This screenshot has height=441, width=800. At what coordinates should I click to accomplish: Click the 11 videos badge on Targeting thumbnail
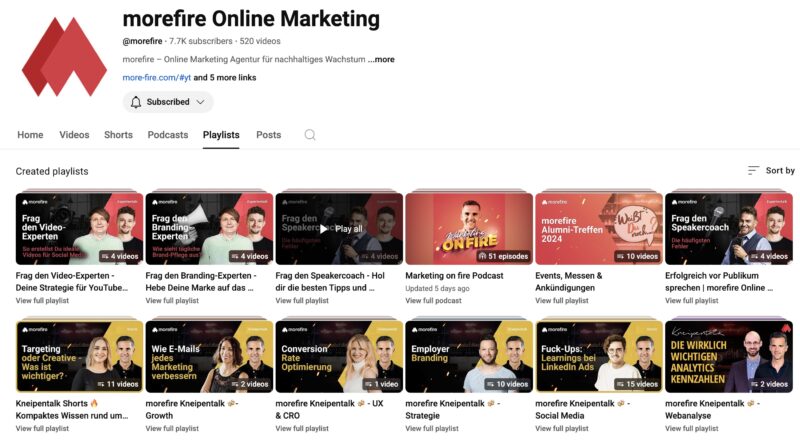point(117,384)
